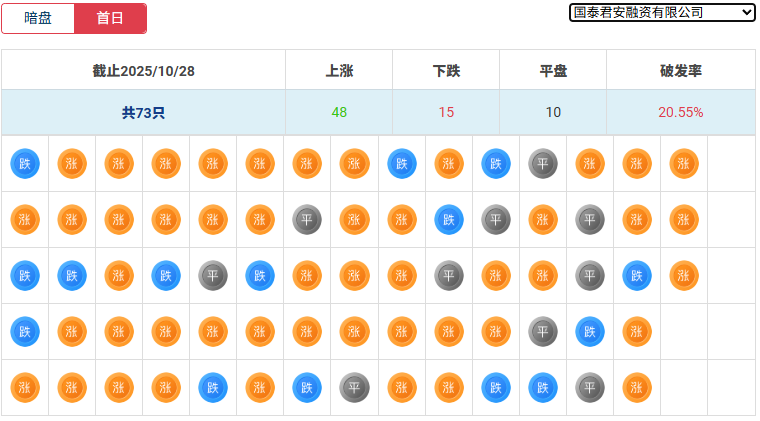Click the last gray 平 icon in bottom row
760x421 pixels.
coord(590,387)
